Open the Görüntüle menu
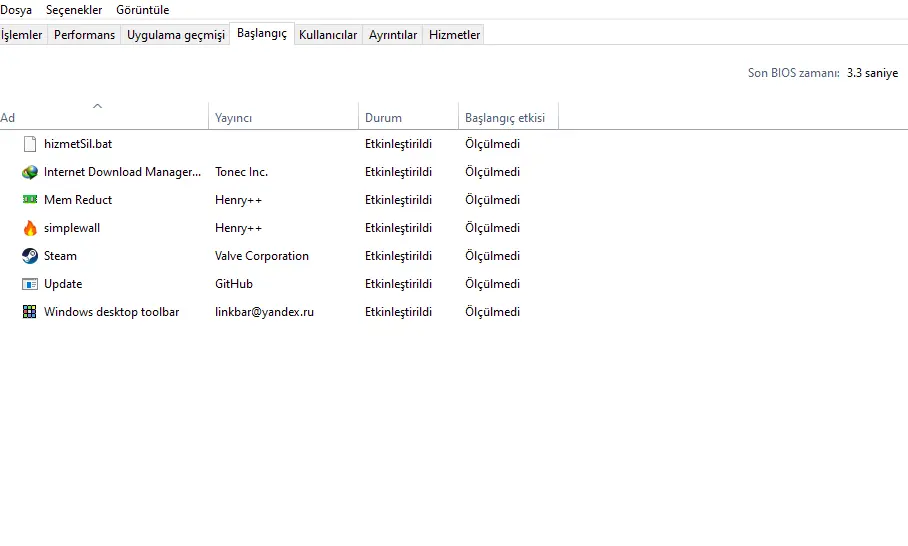This screenshot has width=908, height=546. coord(142,10)
